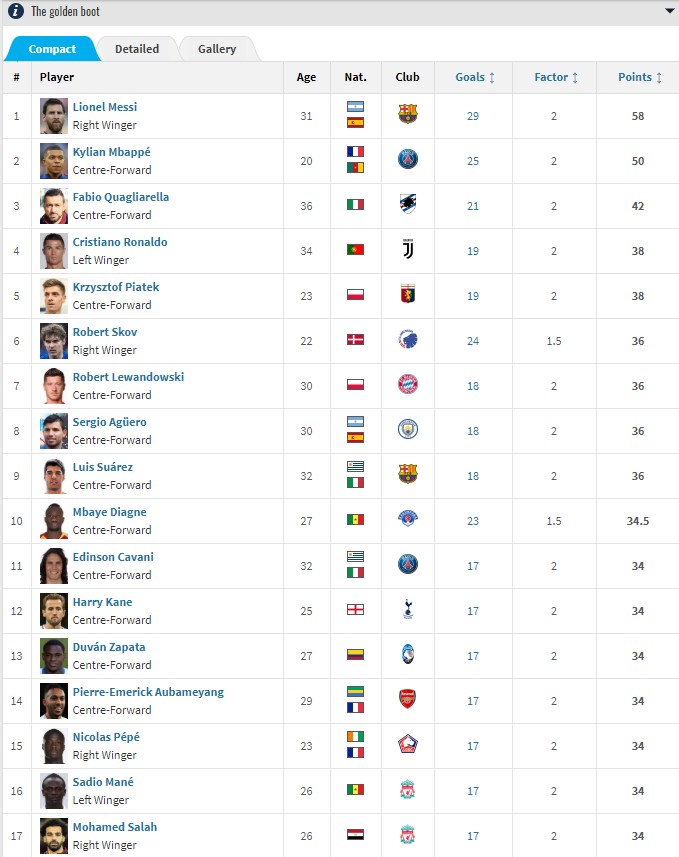Screen dimensions: 679x857
Task: Click the Manchester City crest beside Agüero
Action: coord(408,429)
